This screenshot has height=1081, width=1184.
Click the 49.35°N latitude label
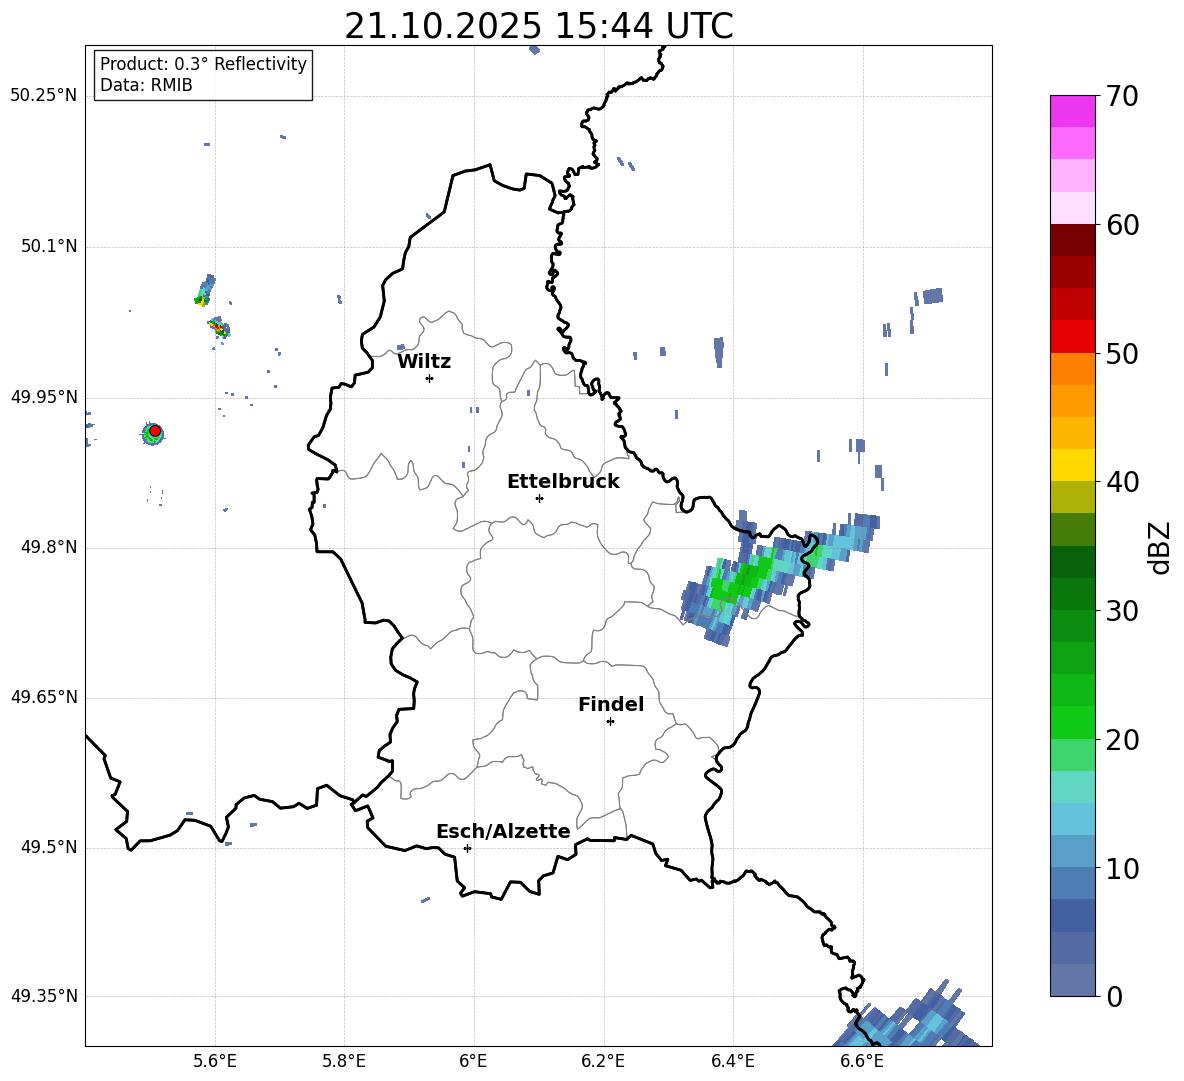point(43,996)
